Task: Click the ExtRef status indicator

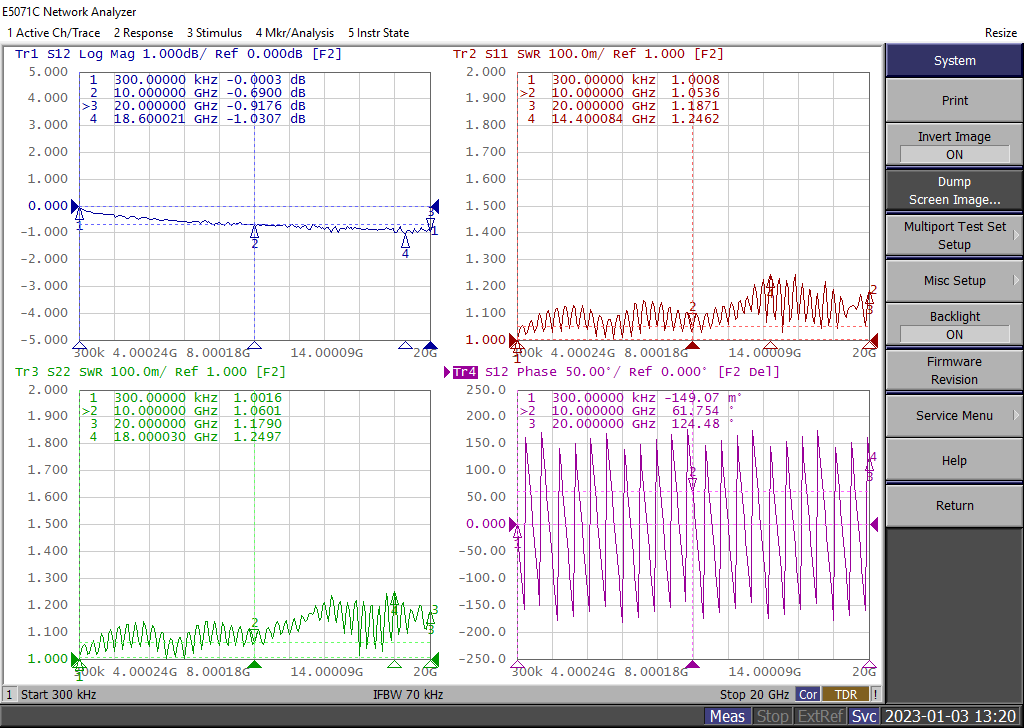Action: point(818,716)
